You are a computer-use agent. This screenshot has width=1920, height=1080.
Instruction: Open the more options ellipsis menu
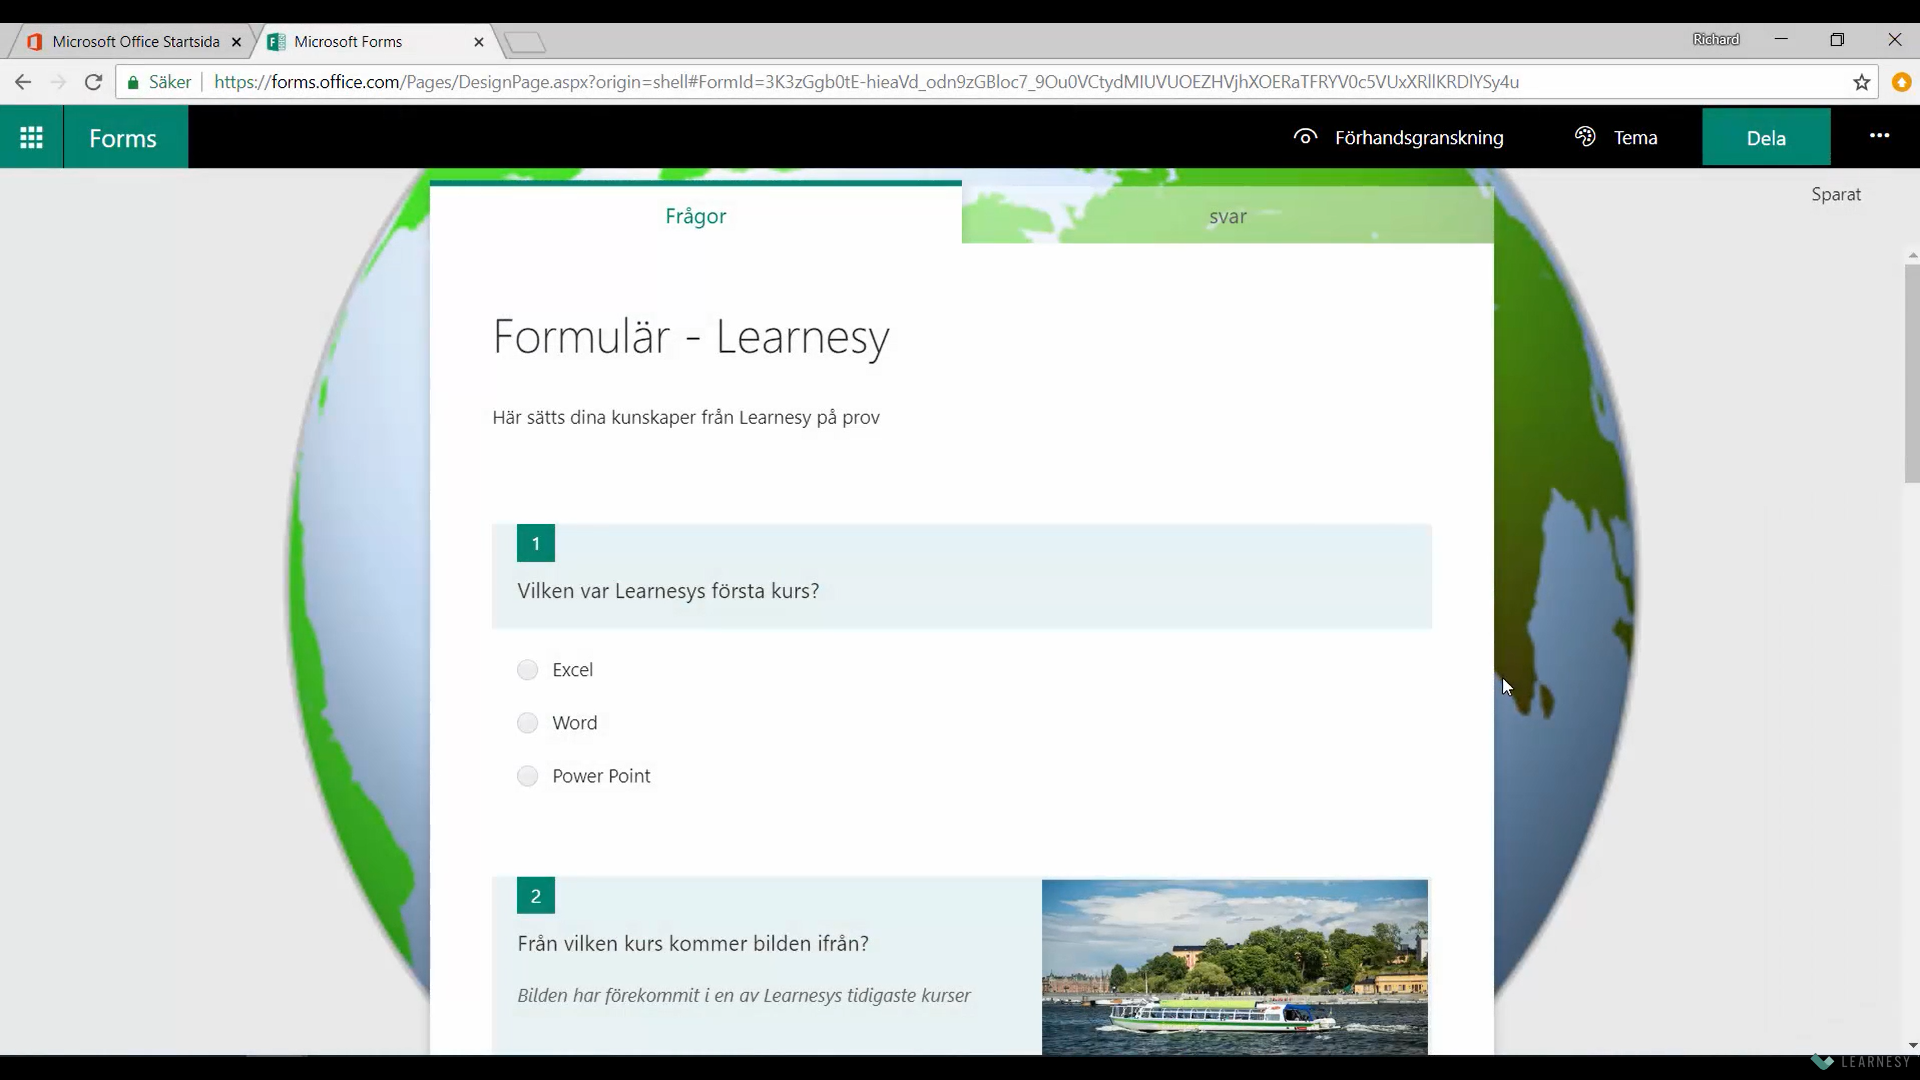click(1879, 136)
